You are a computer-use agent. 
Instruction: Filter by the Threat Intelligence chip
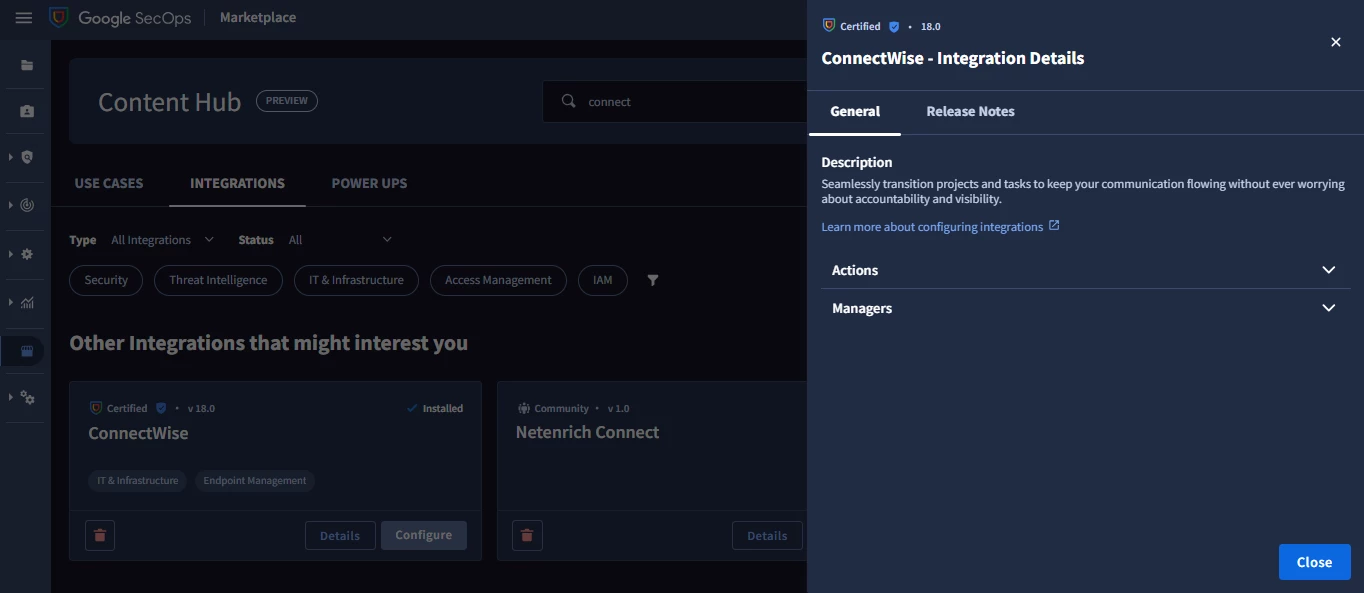[218, 280]
